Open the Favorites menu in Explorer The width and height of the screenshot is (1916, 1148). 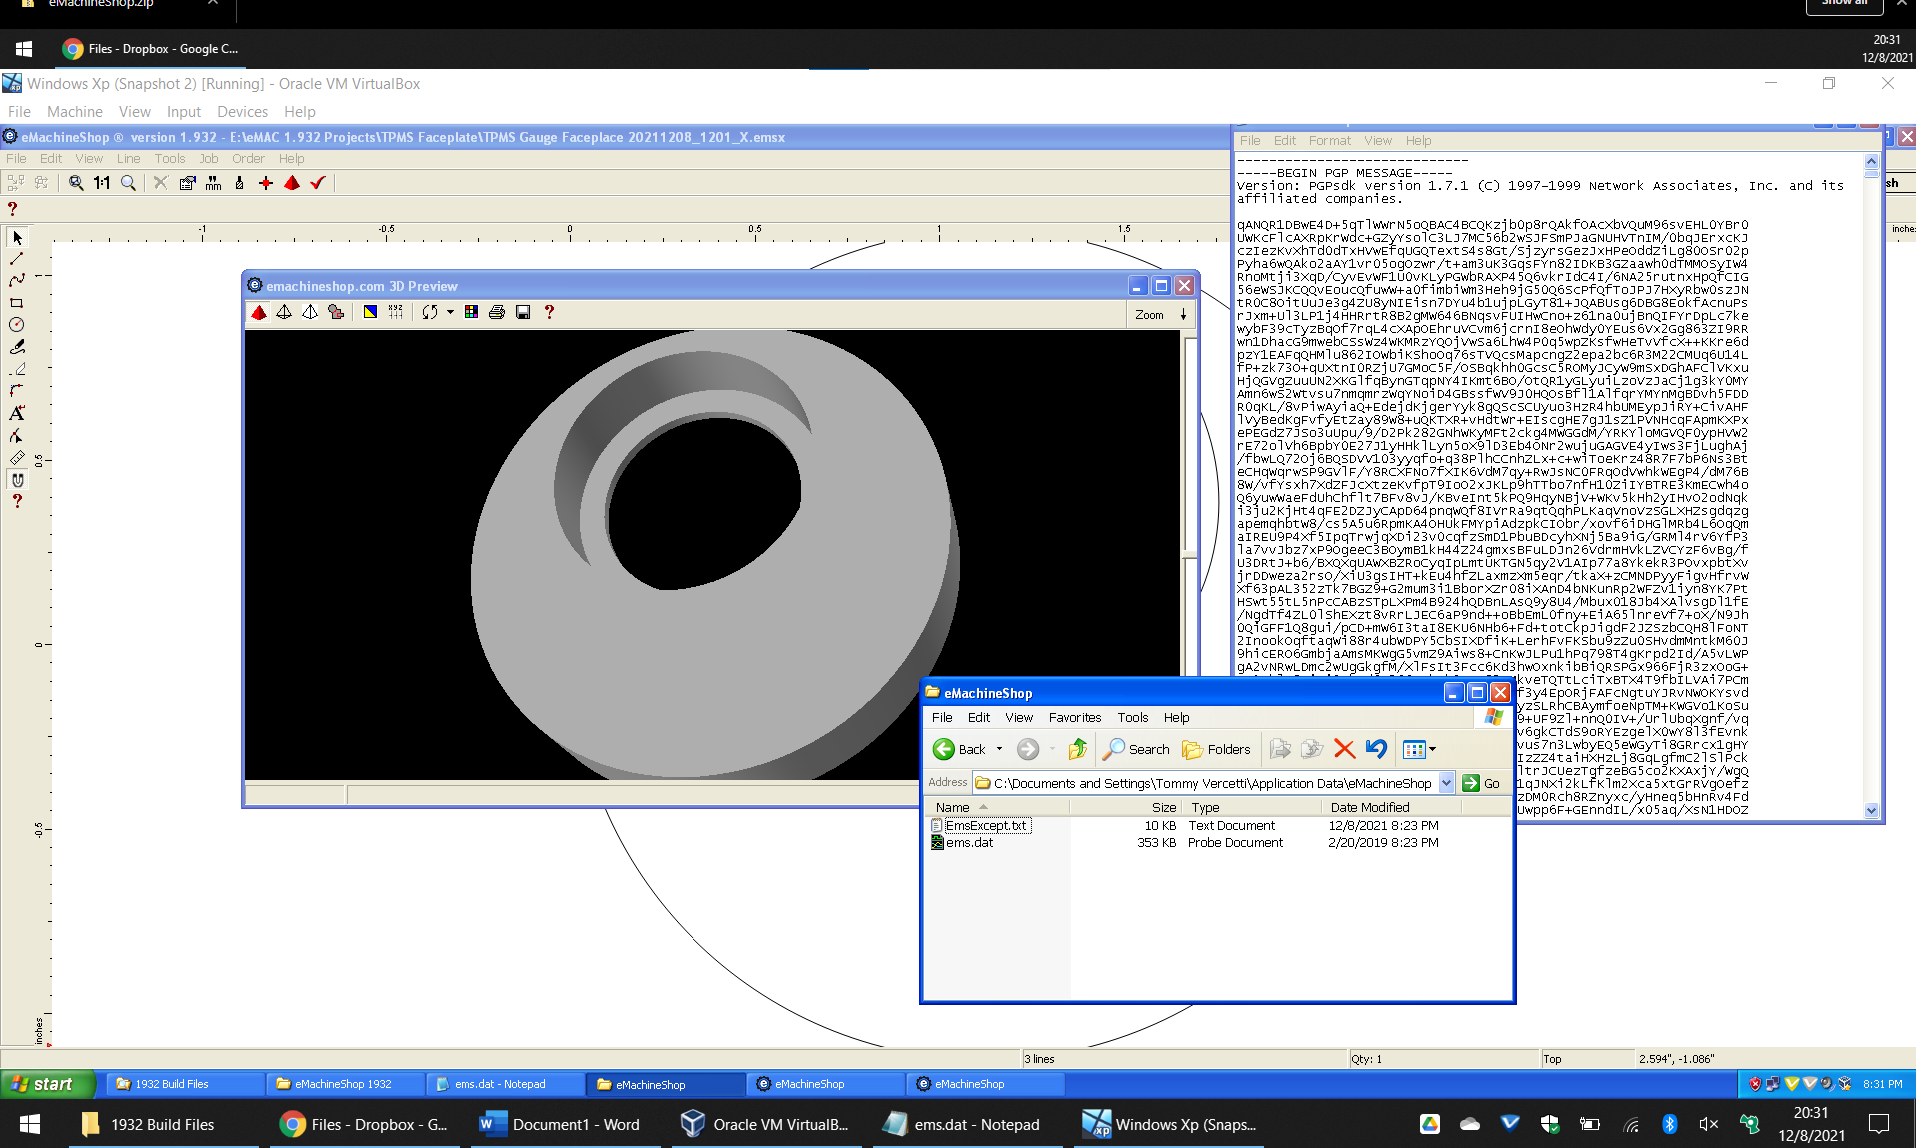pyautogui.click(x=1074, y=717)
